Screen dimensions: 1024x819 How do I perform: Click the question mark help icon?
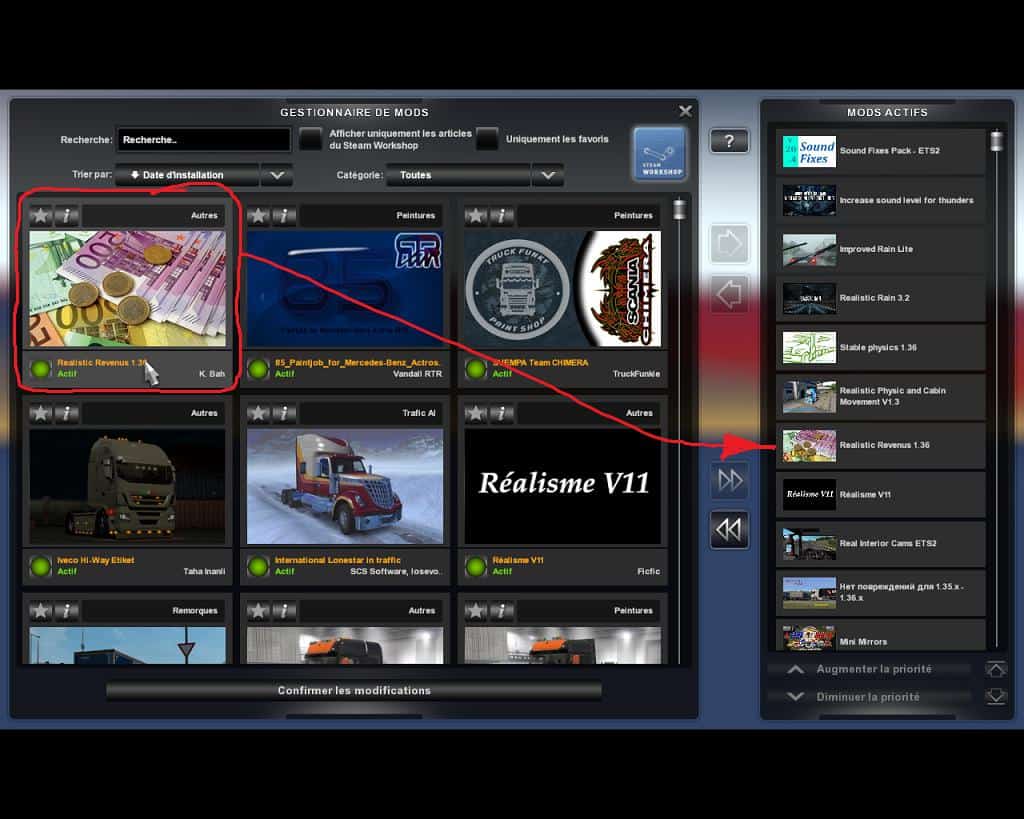729,141
